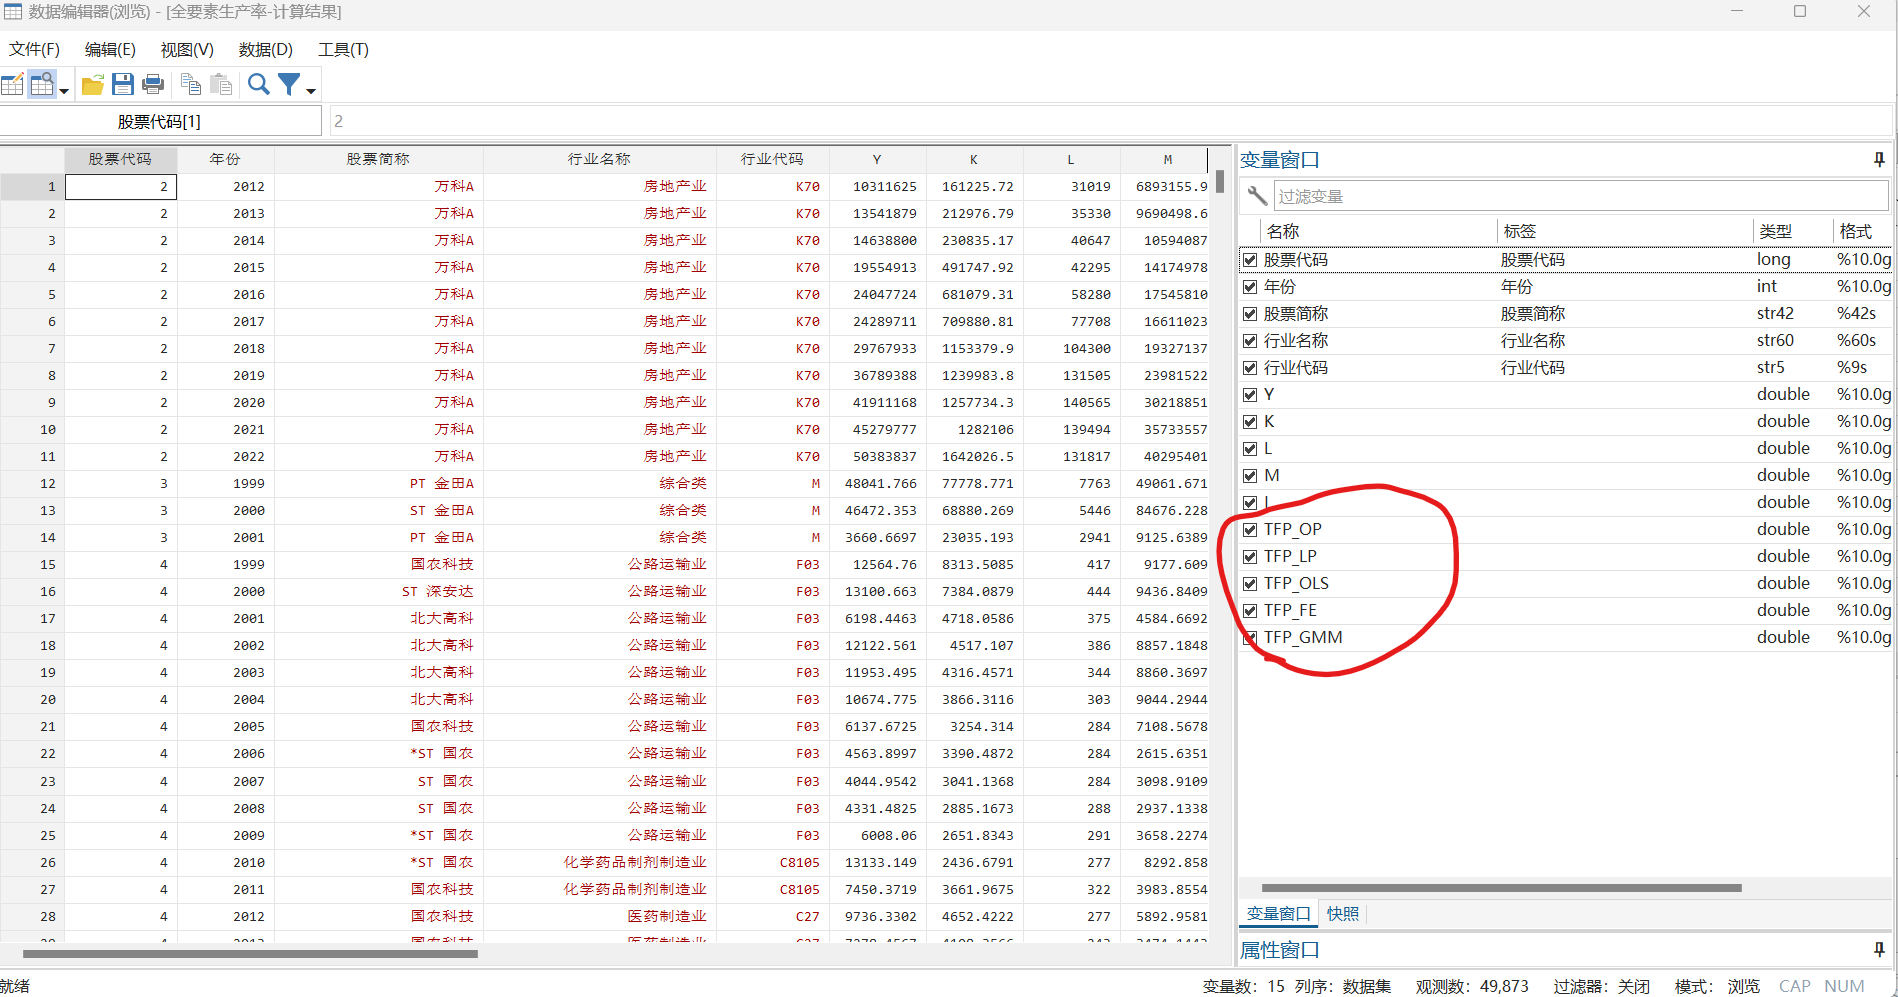This screenshot has width=1898, height=997.
Task: Uncheck the TFP_OP variable
Action: click(1250, 529)
